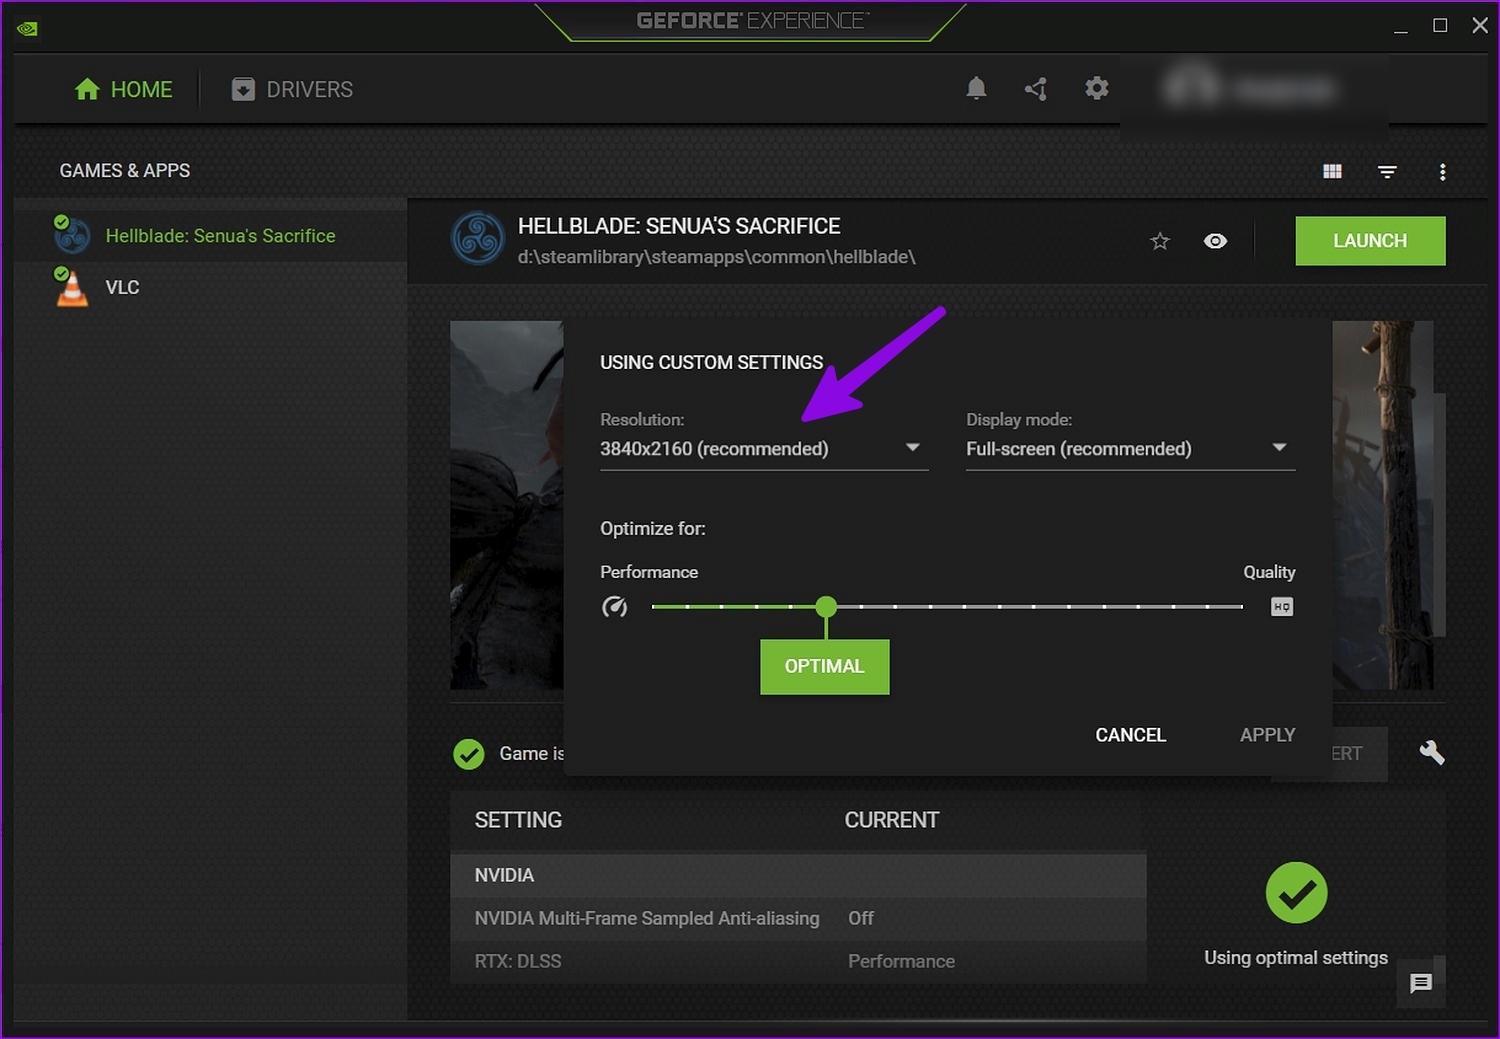Click the wrench custom settings icon
This screenshot has height=1039, width=1500.
1432,752
